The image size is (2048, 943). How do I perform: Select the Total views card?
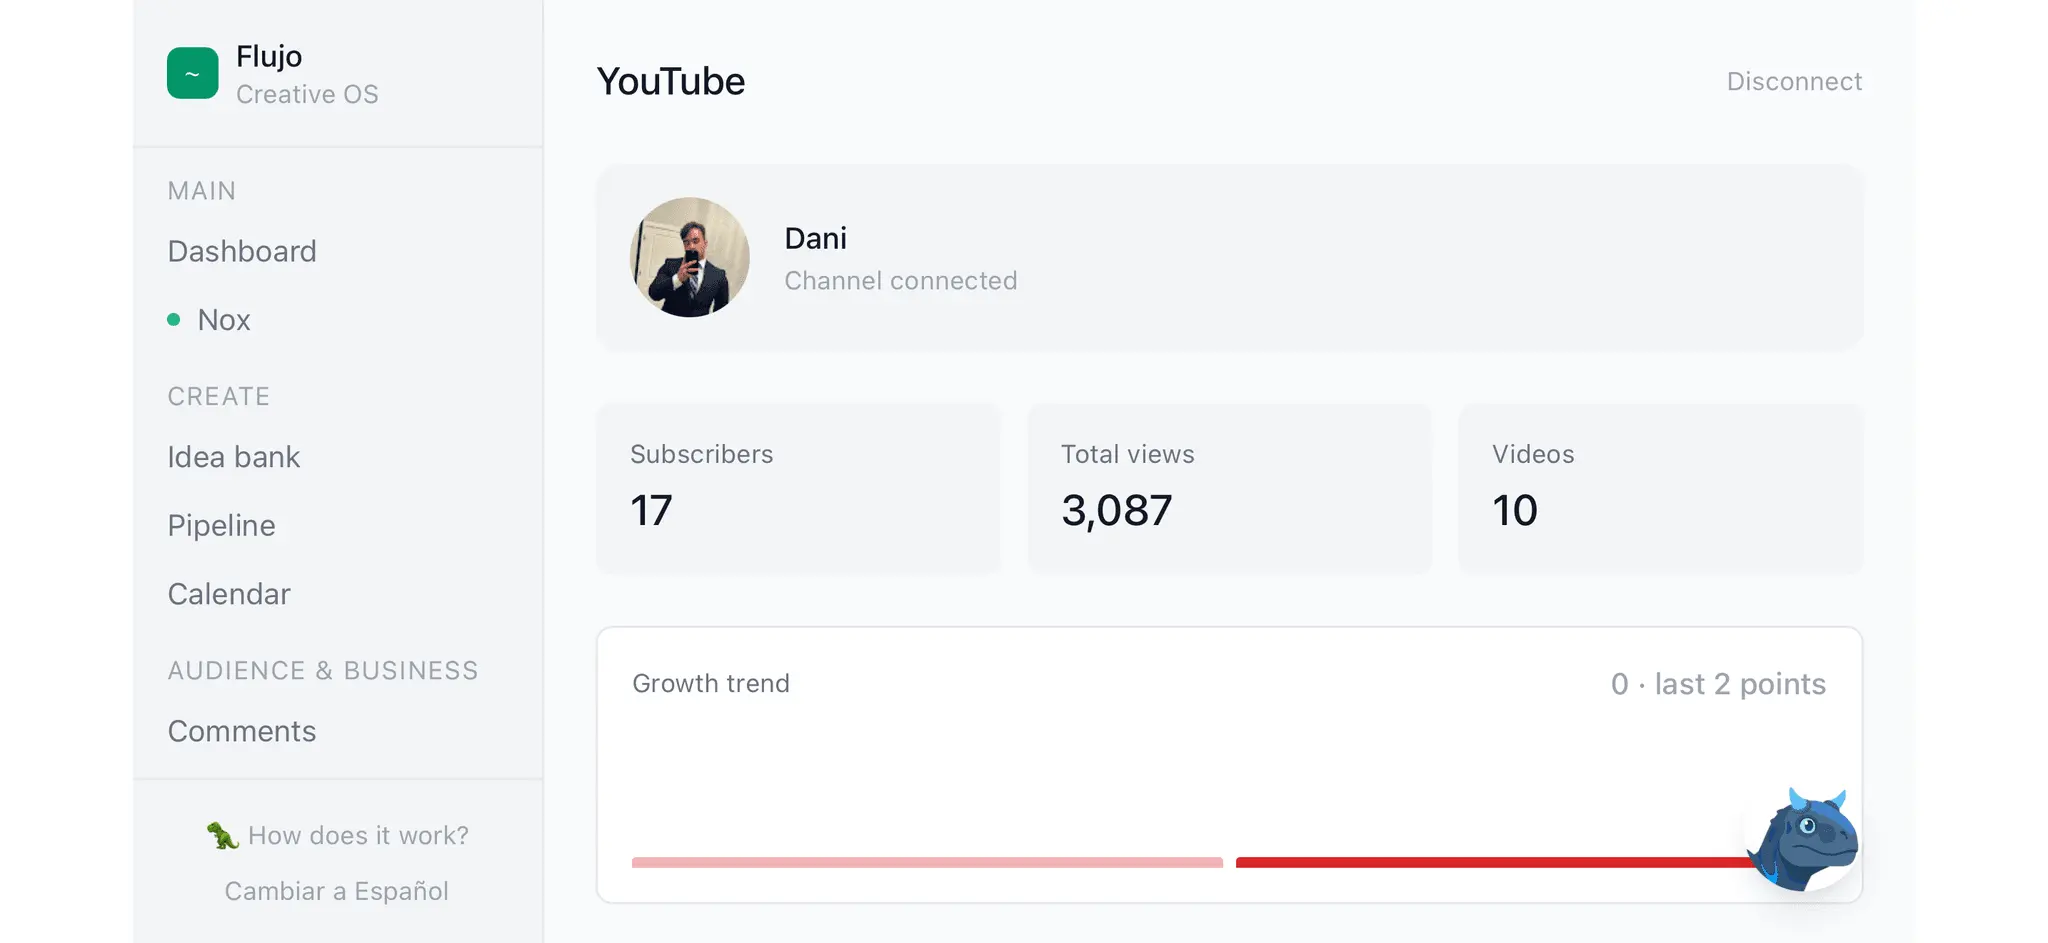(1229, 489)
